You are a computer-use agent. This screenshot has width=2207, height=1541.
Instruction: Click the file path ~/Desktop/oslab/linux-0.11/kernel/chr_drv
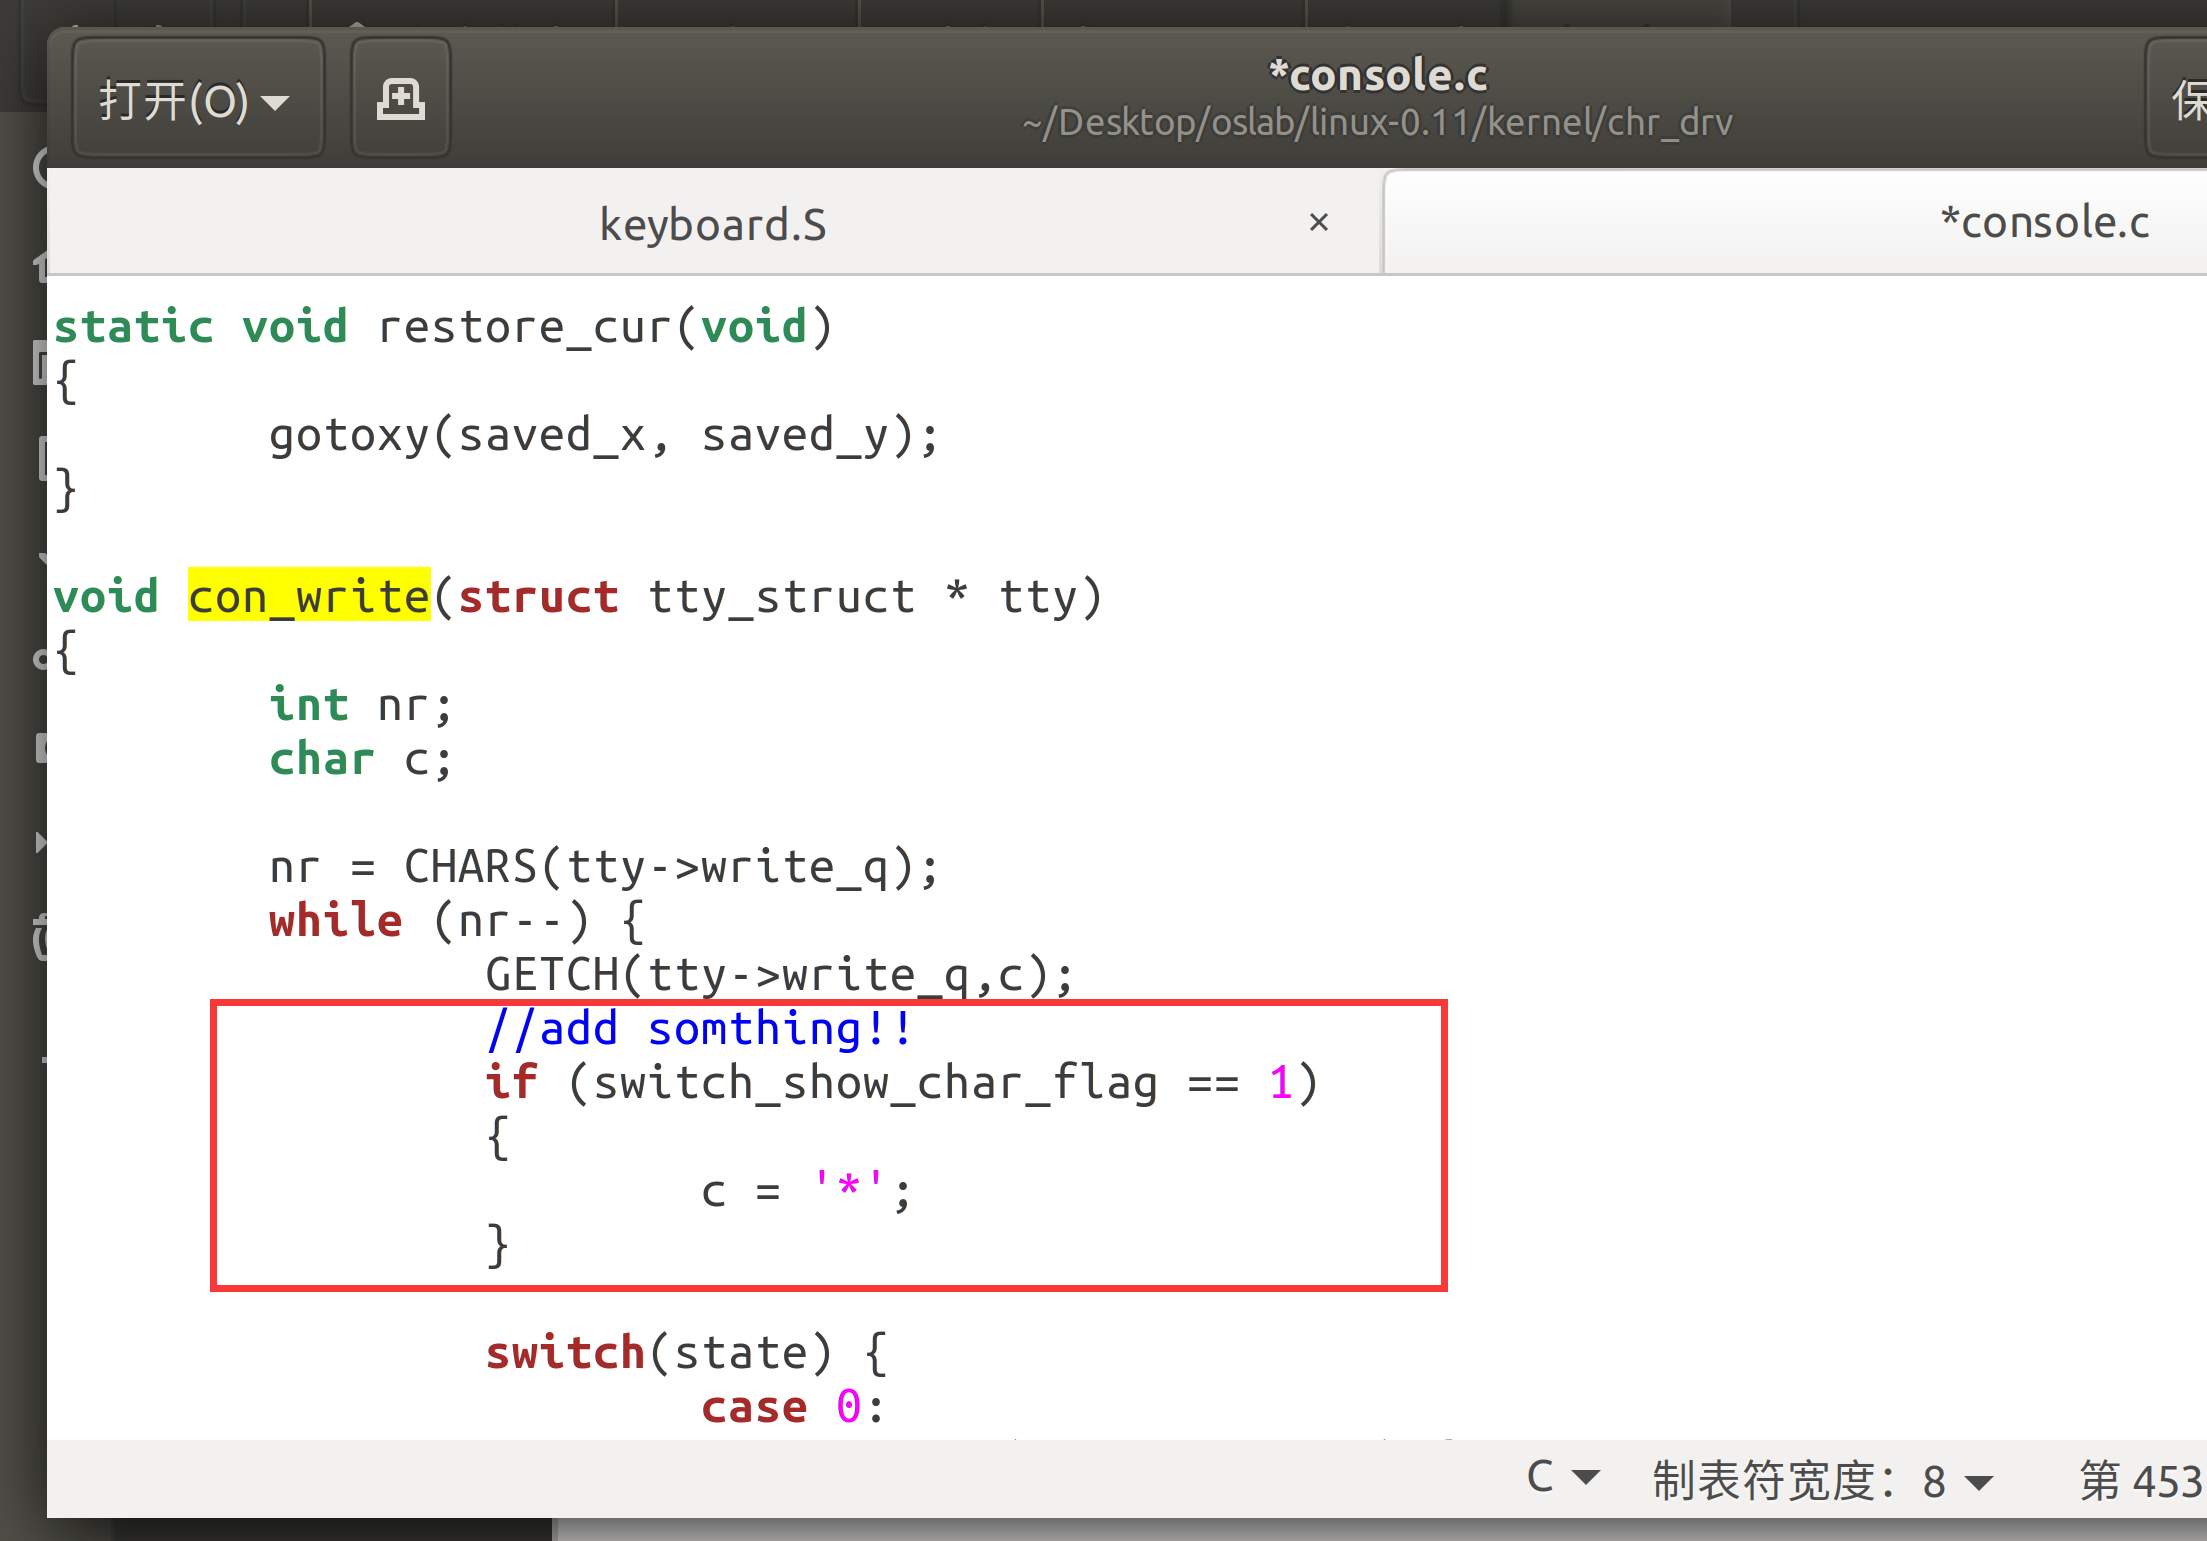(1378, 122)
